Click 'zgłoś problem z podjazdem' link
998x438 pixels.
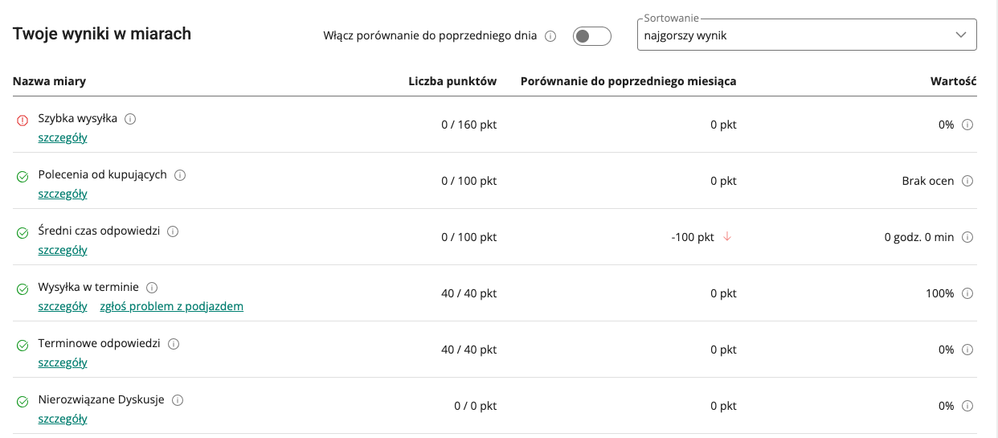click(171, 306)
